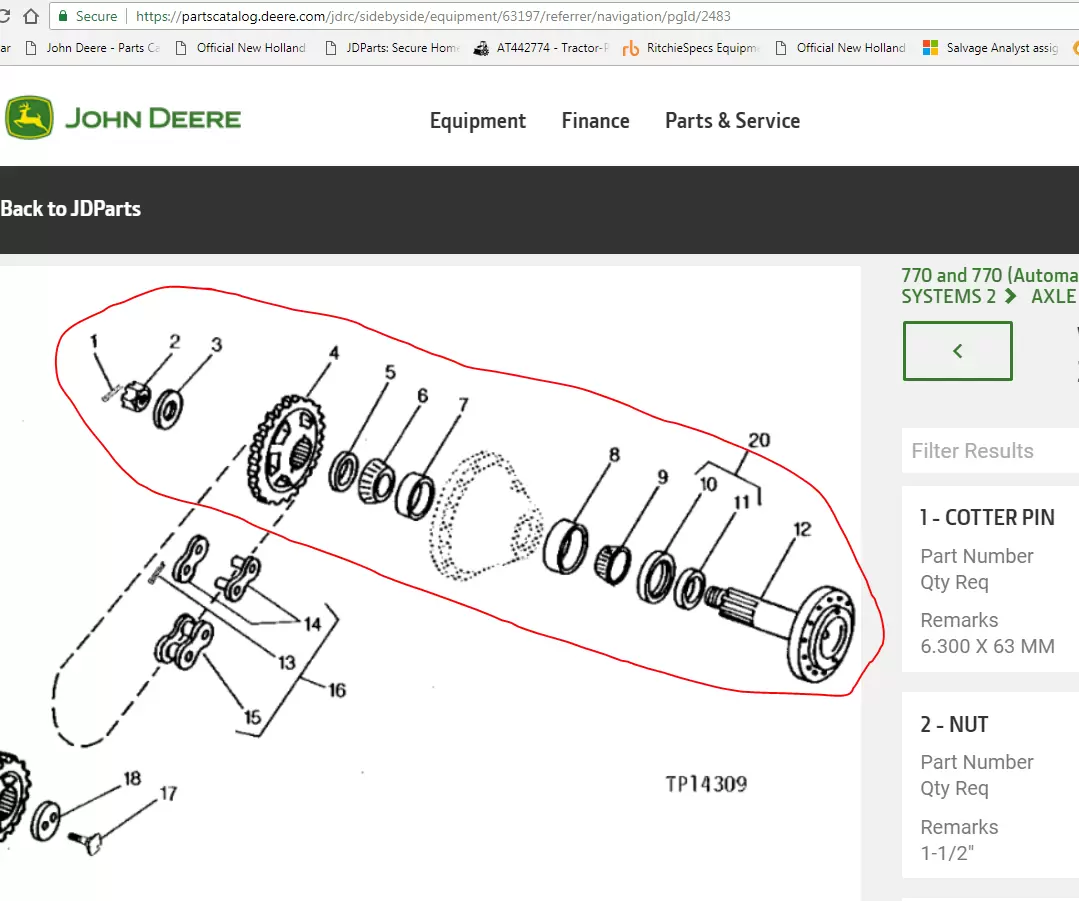Open the Official New Holland bookmark beside JDParts

pos(240,47)
